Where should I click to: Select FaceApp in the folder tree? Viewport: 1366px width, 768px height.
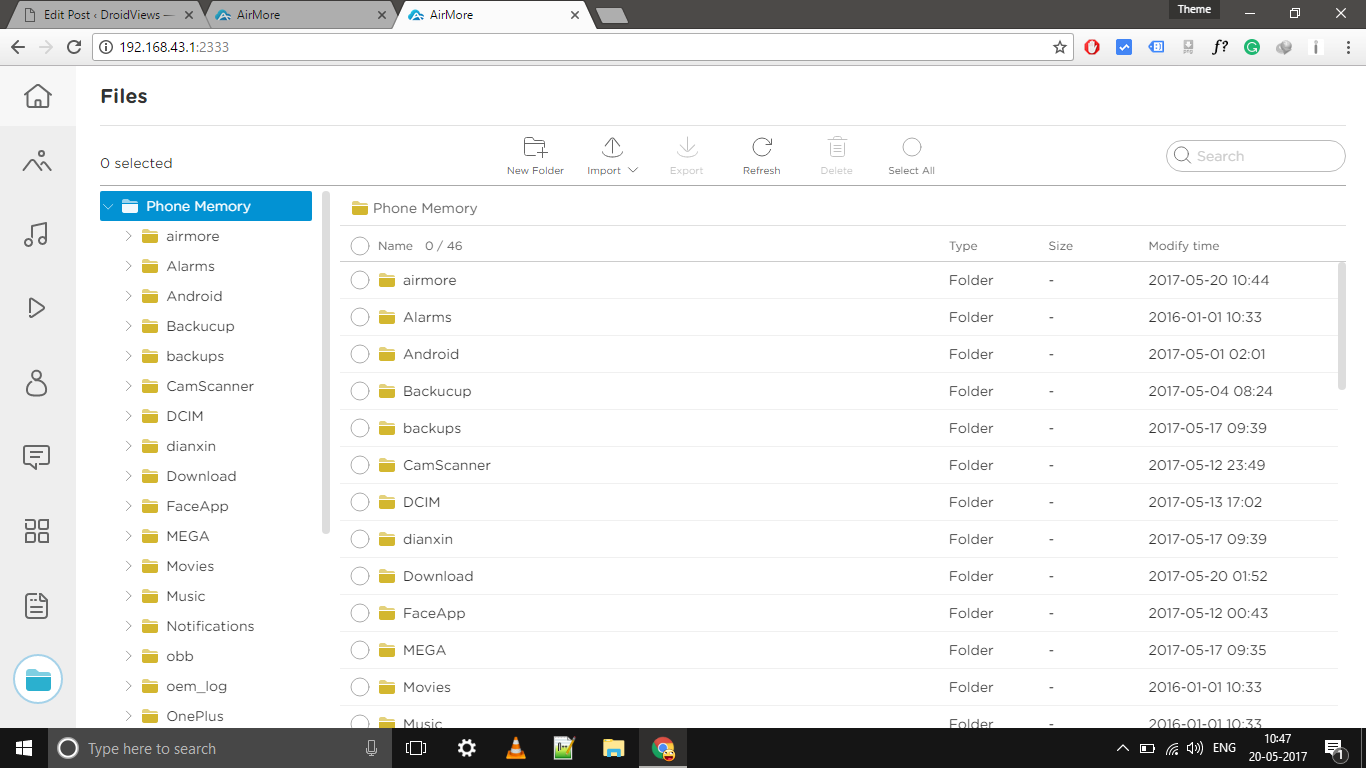(x=198, y=506)
